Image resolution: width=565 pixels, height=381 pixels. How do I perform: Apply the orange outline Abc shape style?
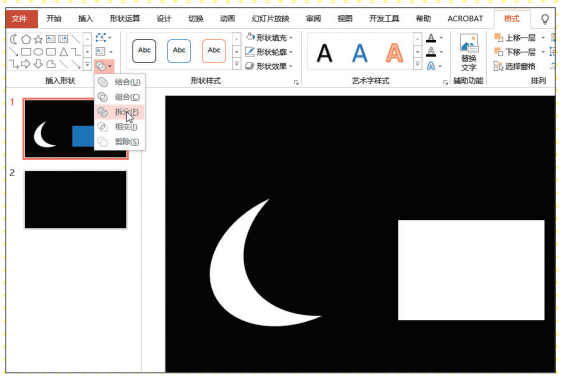(x=214, y=51)
